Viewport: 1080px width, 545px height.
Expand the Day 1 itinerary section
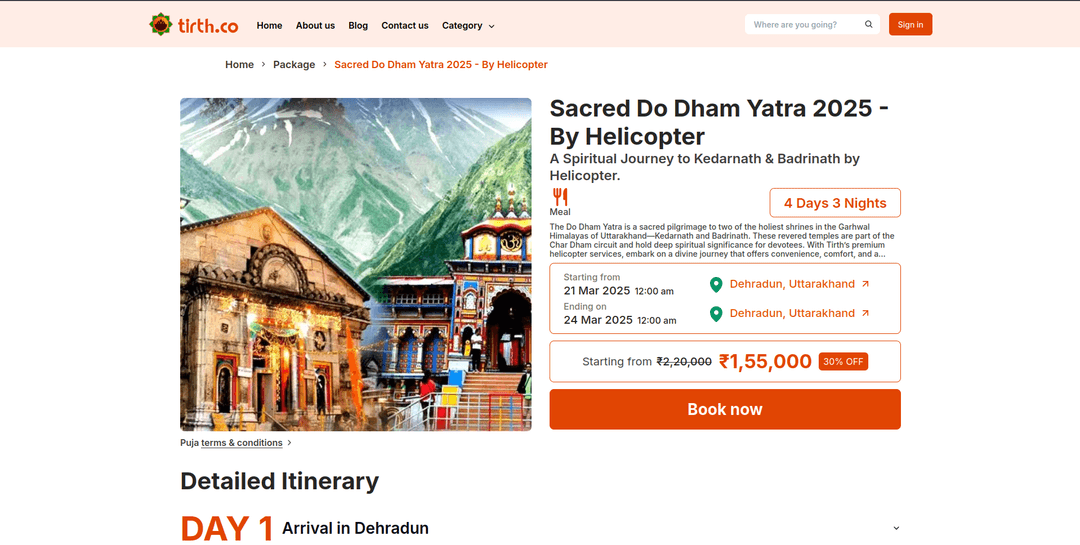click(896, 528)
